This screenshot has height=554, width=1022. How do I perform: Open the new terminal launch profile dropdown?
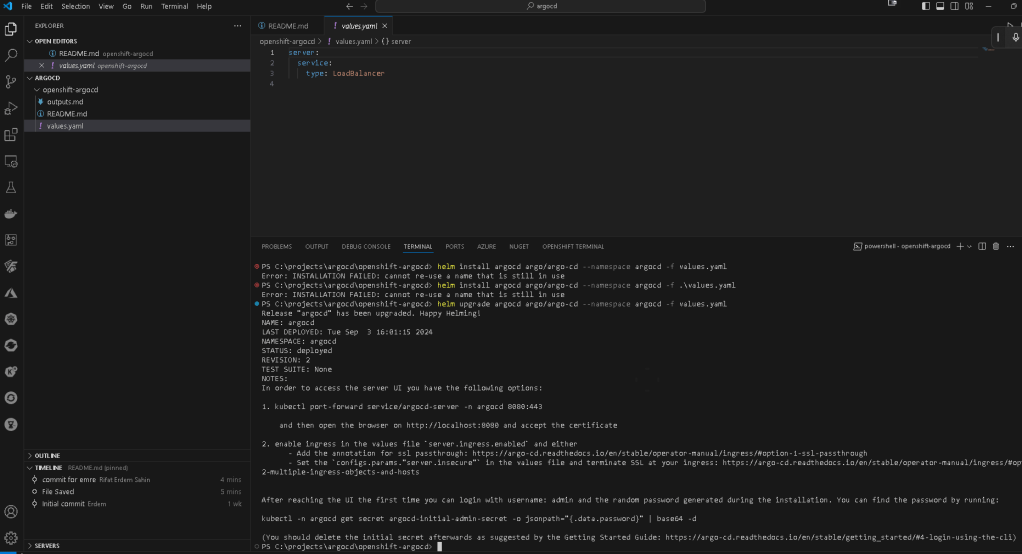(x=969, y=246)
